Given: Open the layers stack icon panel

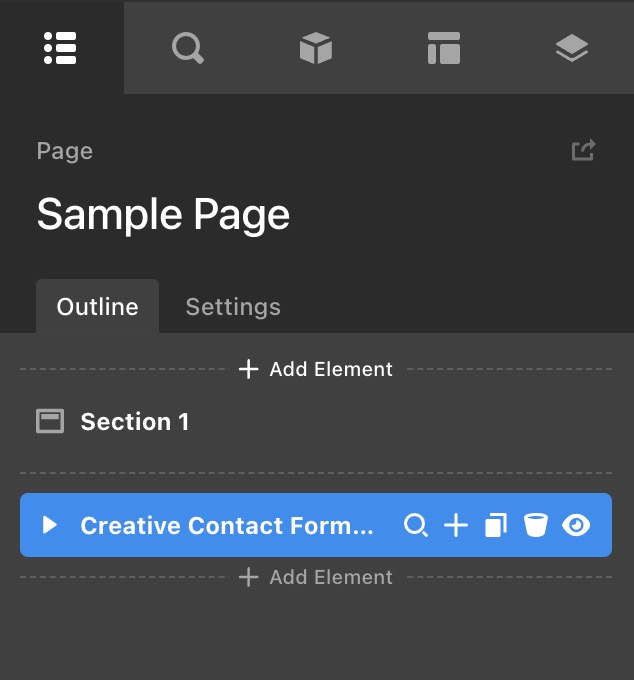Looking at the screenshot, I should 572,48.
